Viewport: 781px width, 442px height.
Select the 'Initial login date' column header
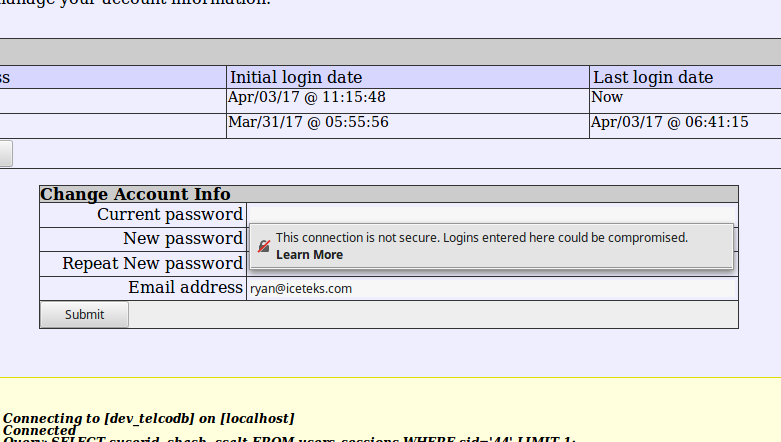point(407,77)
